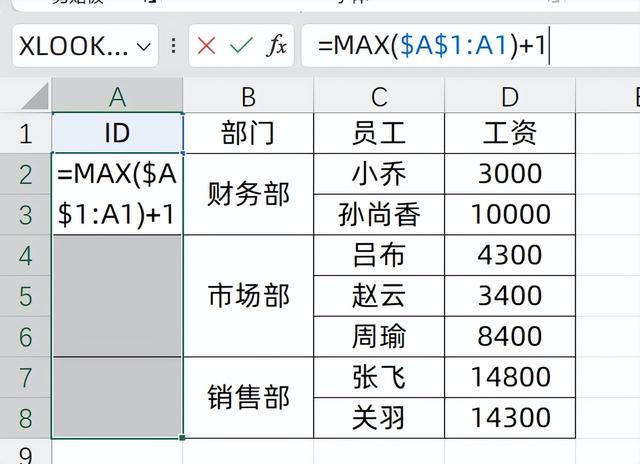Viewport: 640px width, 464px height.
Task: Cancel the formula entry with the red X
Action: point(206,45)
